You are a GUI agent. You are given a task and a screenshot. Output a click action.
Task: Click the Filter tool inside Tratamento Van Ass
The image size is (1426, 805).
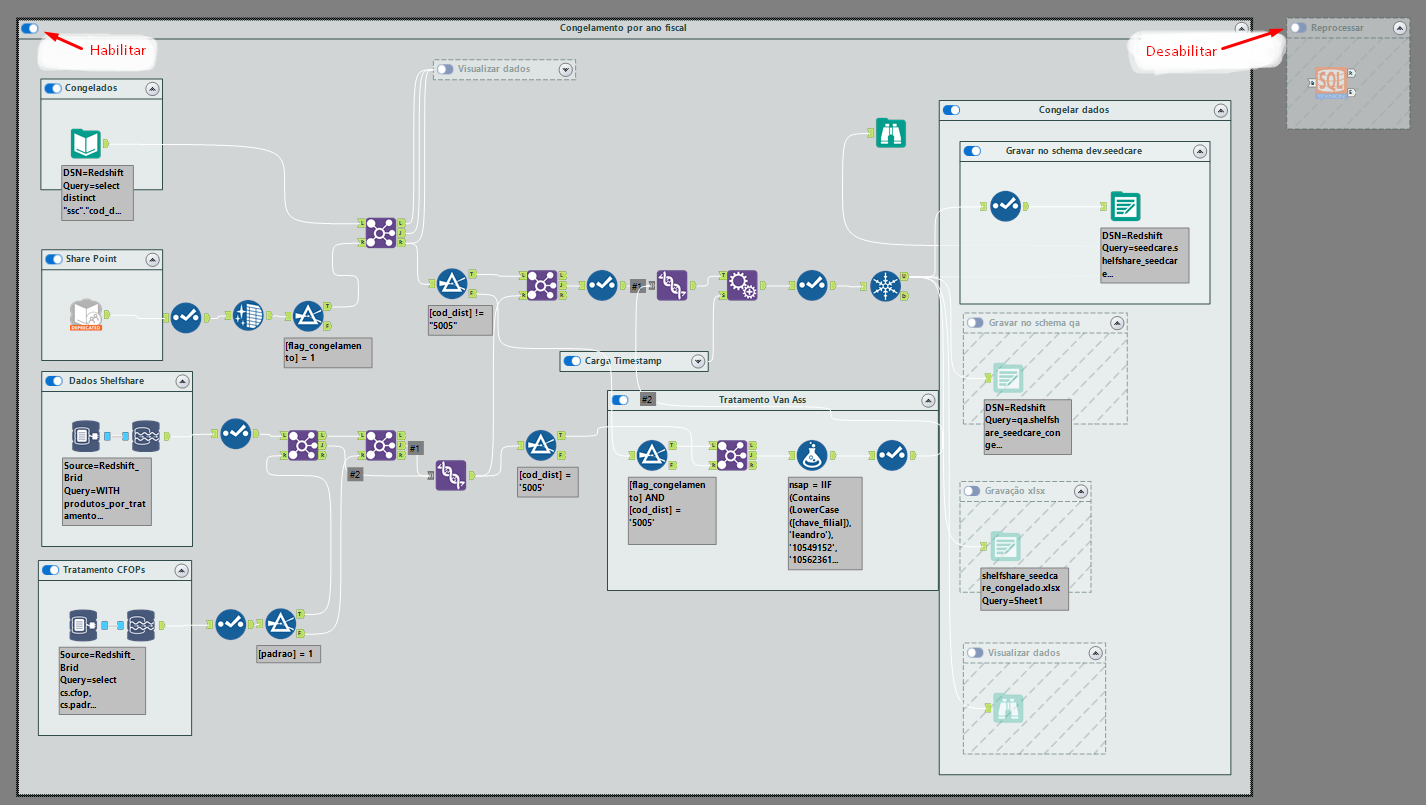tap(651, 456)
